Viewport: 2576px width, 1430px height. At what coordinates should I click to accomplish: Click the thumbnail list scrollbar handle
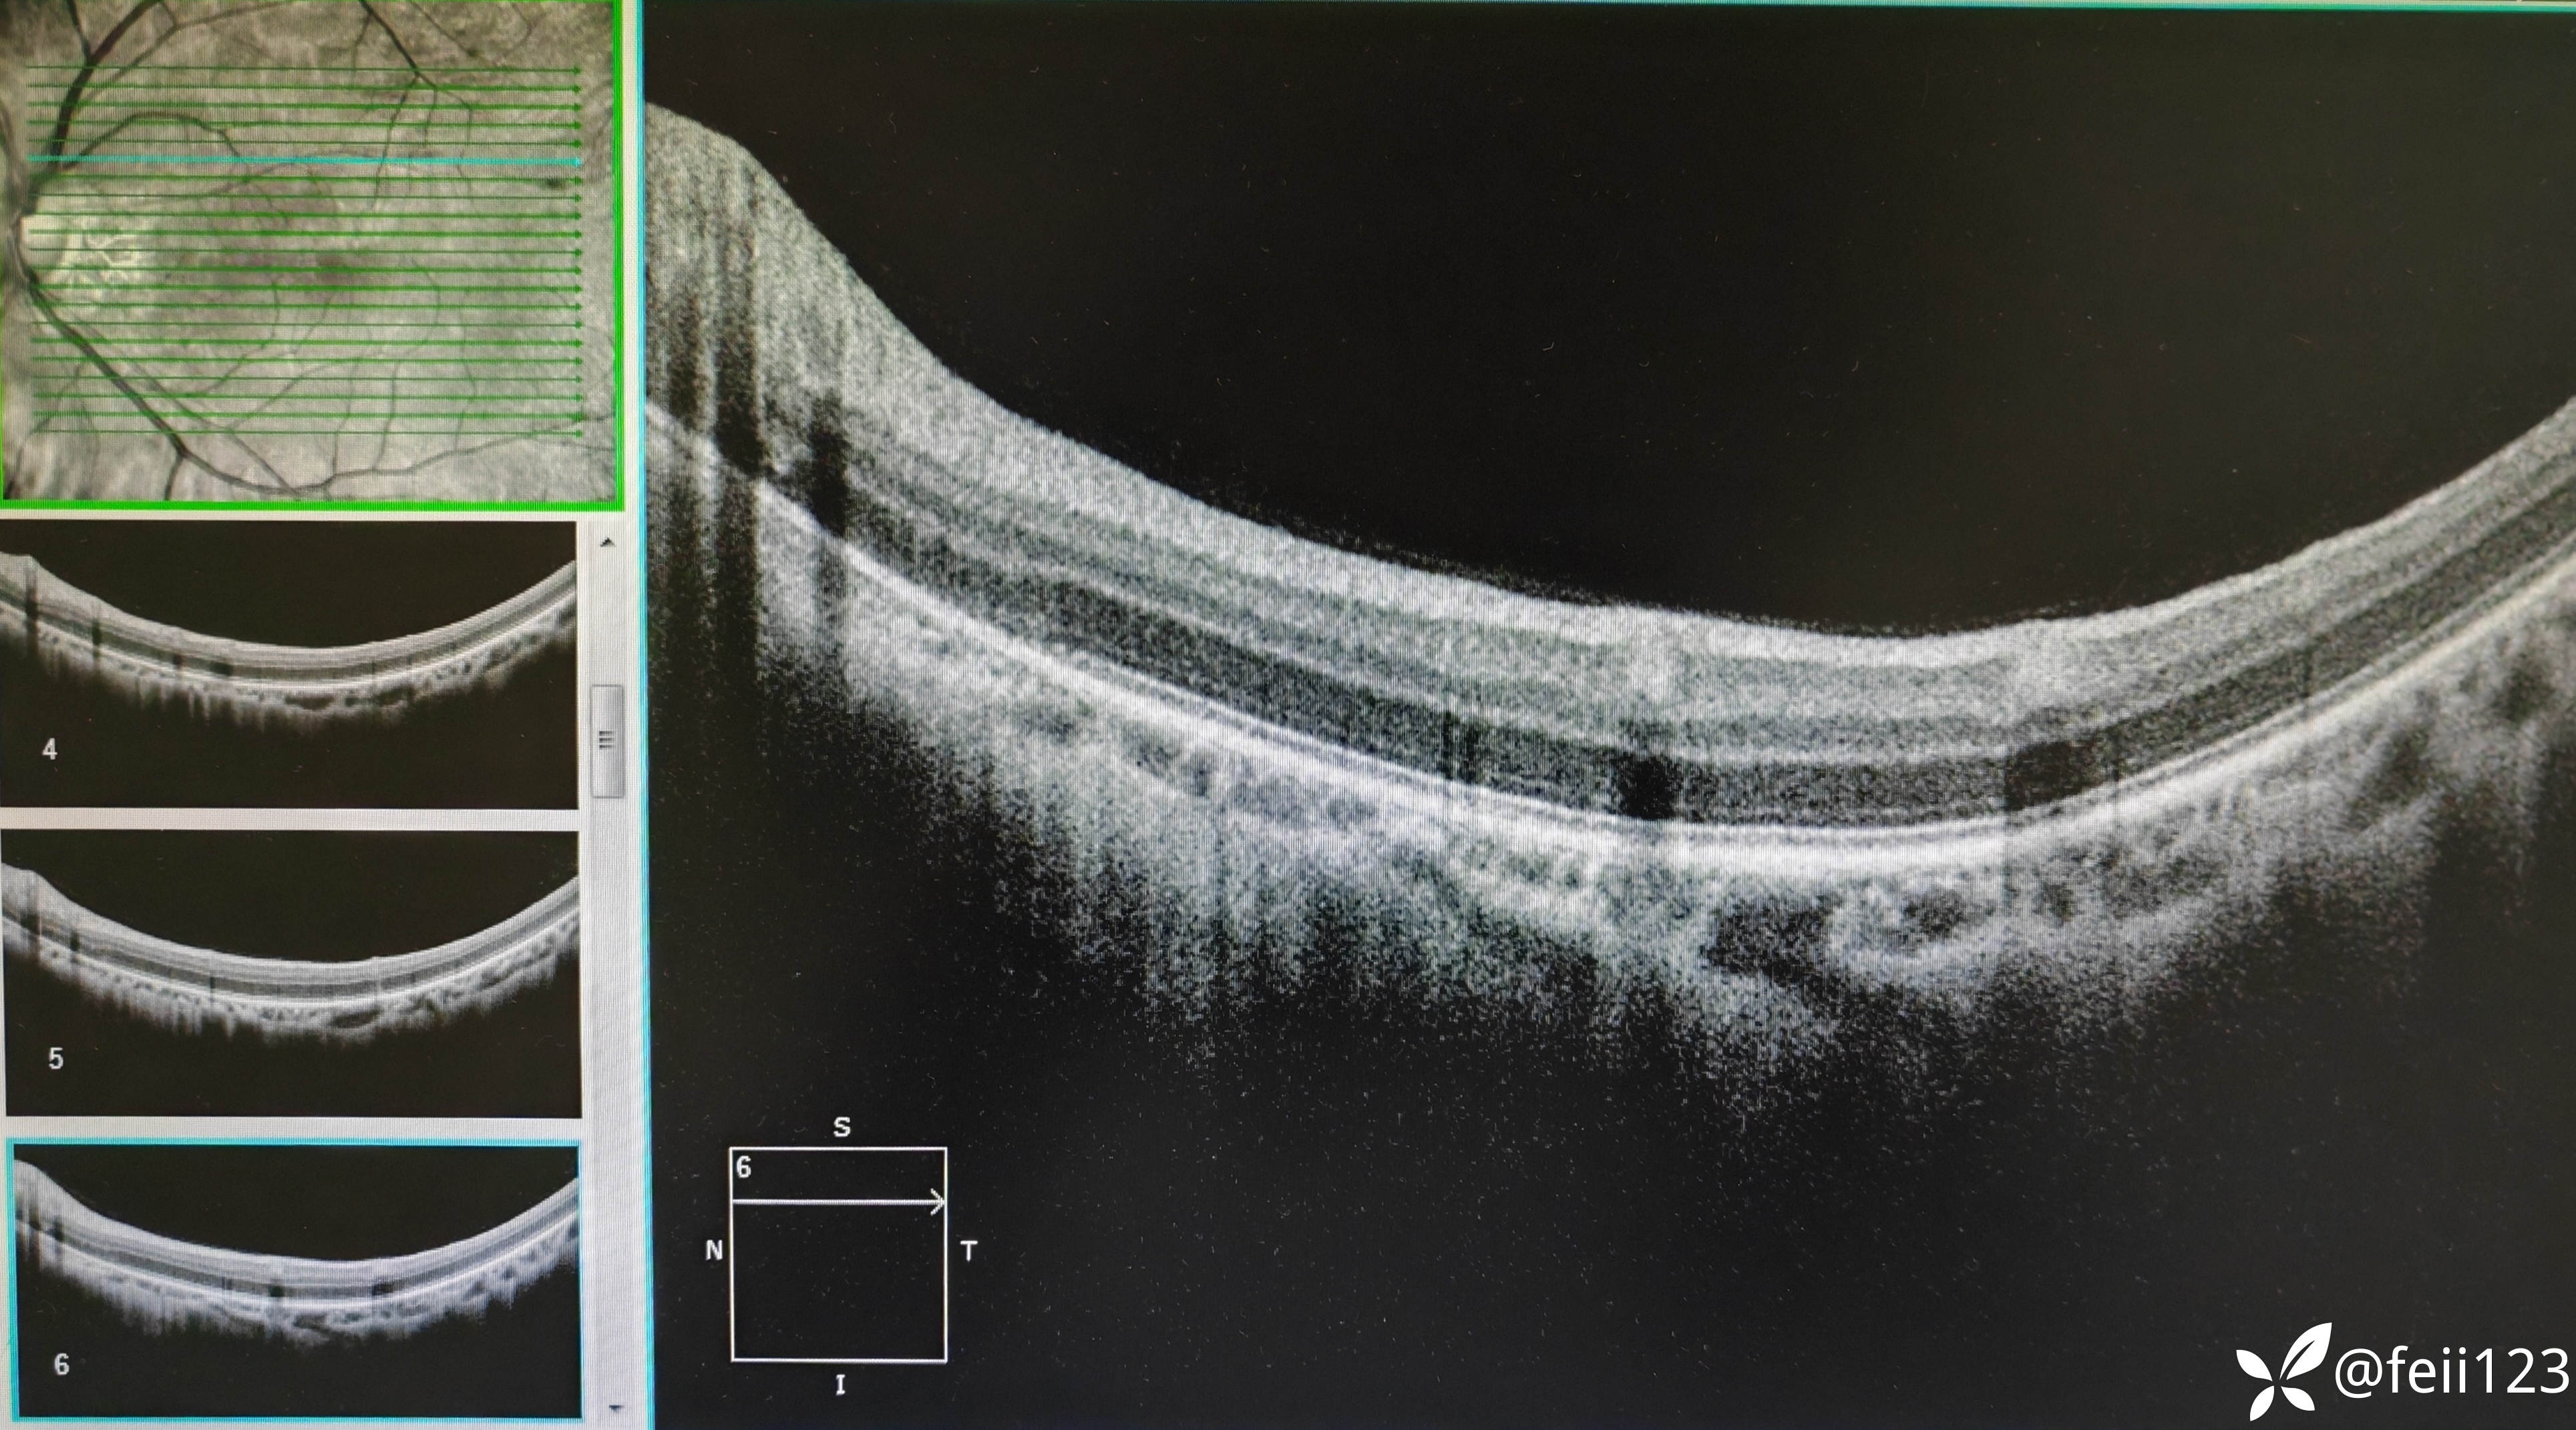tap(606, 740)
